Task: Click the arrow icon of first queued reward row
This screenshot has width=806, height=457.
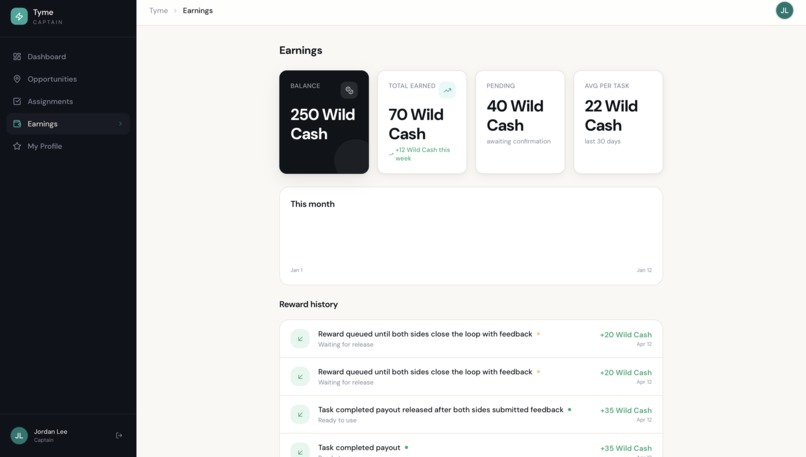Action: tap(300, 339)
